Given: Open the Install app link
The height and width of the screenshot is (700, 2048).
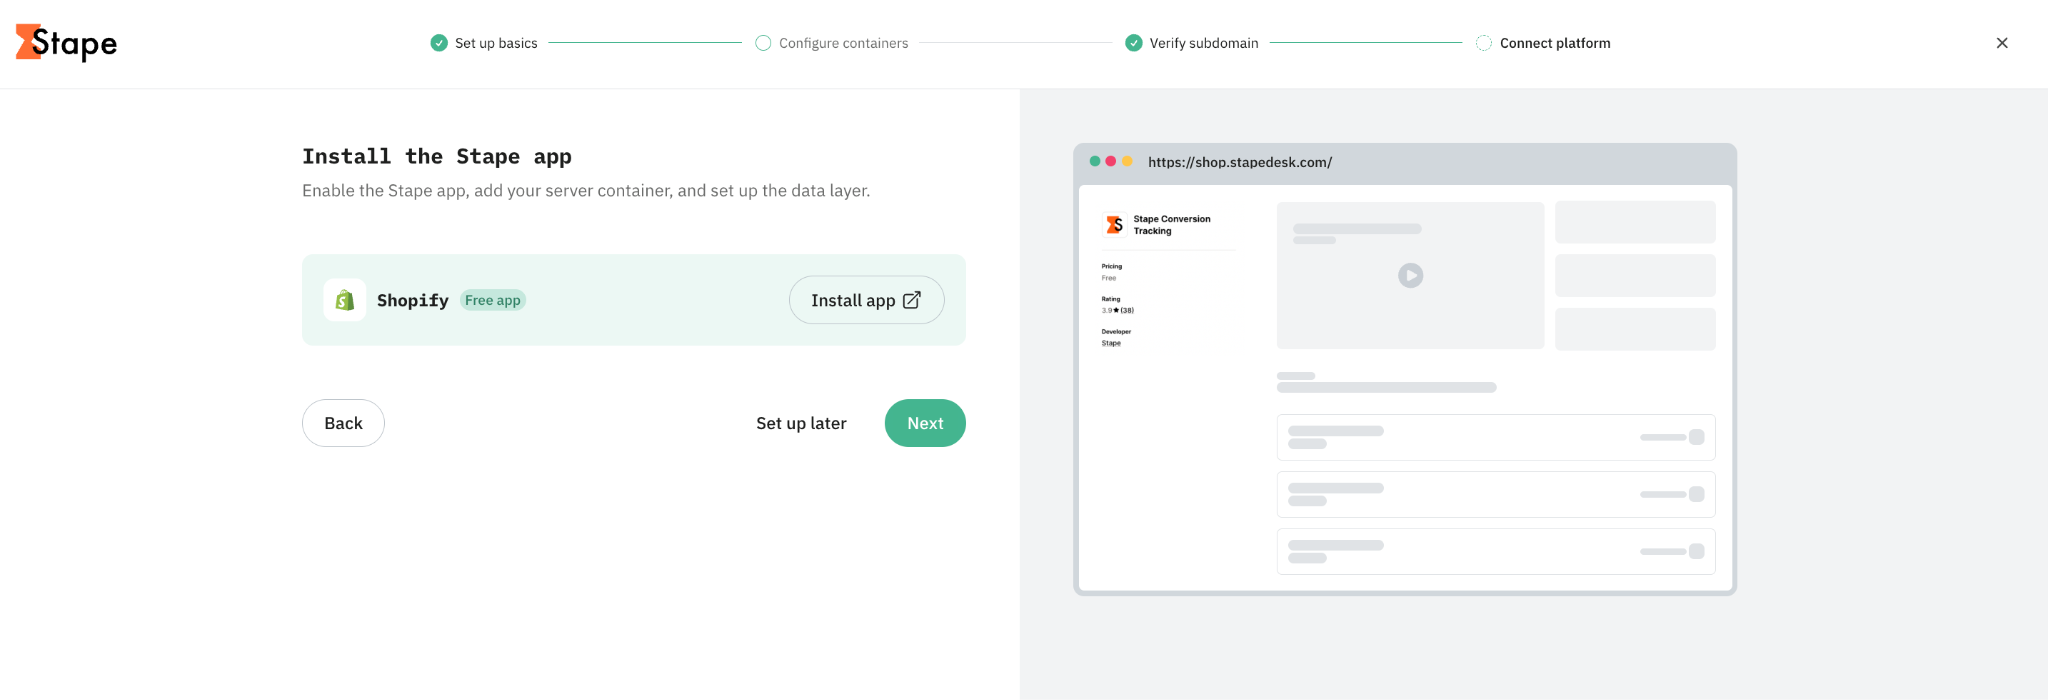Looking at the screenshot, I should pyautogui.click(x=866, y=300).
